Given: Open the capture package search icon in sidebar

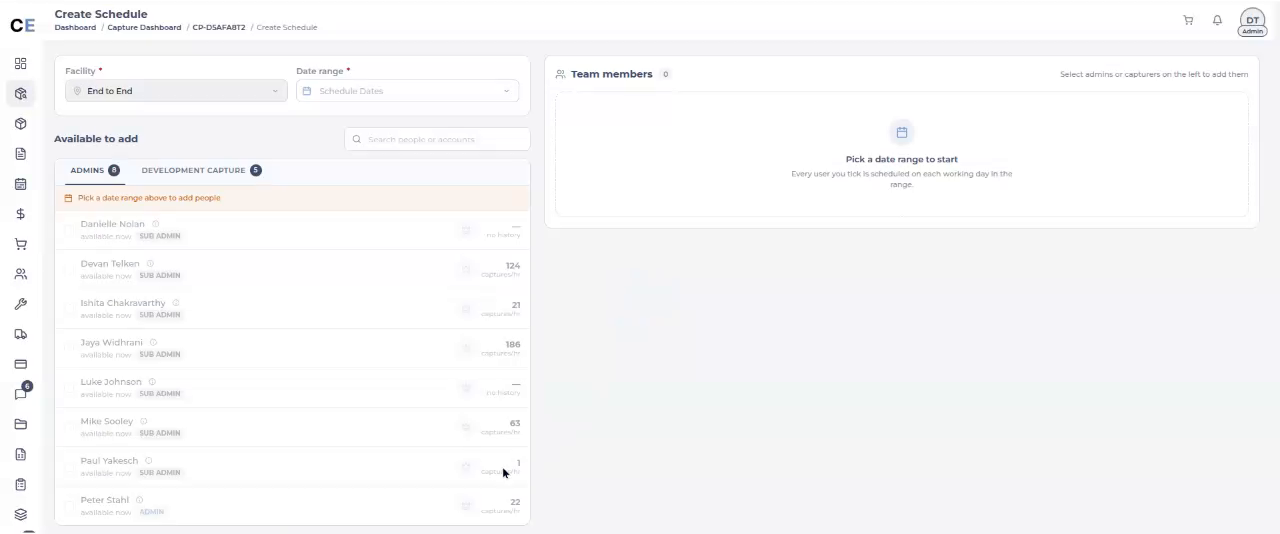Looking at the screenshot, I should tap(20, 94).
